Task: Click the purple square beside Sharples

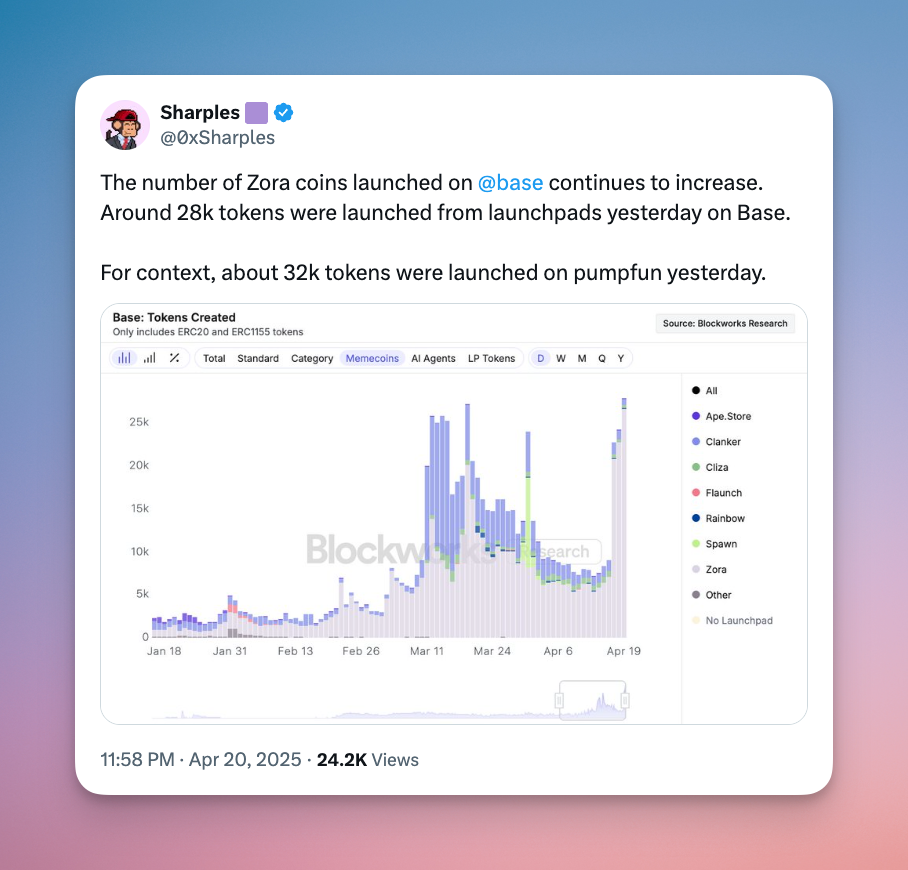Action: [257, 112]
